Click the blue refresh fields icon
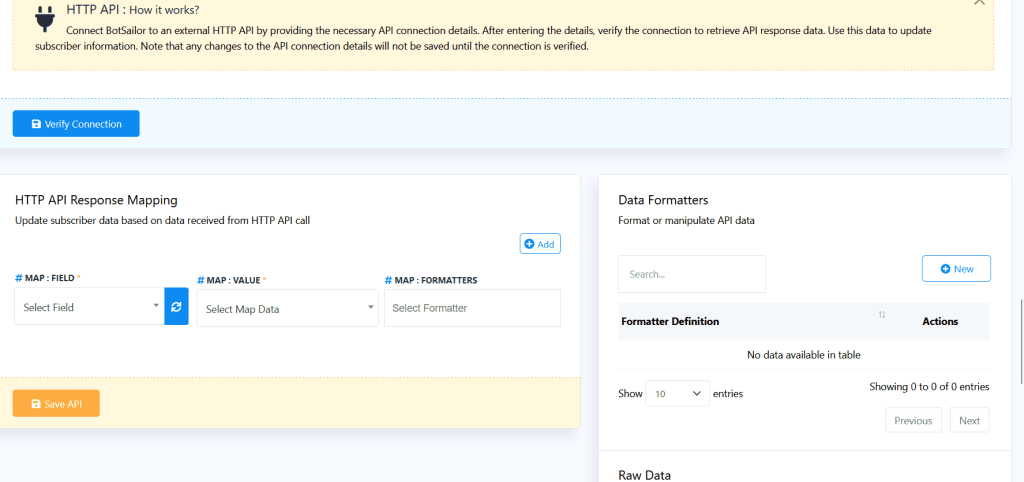This screenshot has height=482, width=1024. tap(176, 307)
